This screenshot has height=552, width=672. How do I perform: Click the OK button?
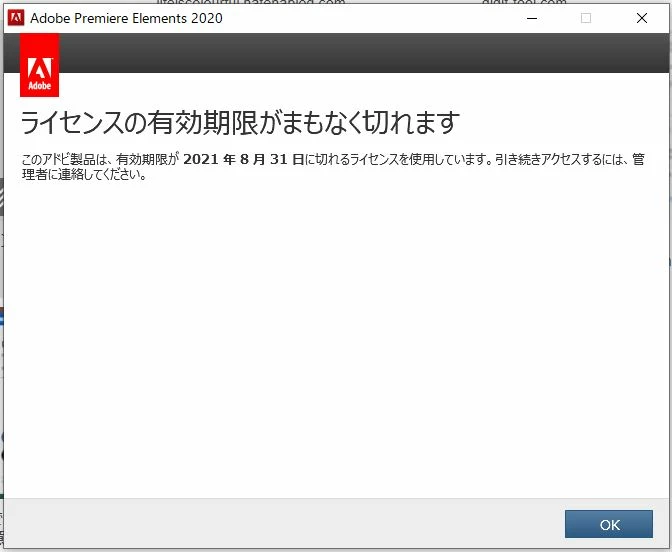click(x=609, y=524)
